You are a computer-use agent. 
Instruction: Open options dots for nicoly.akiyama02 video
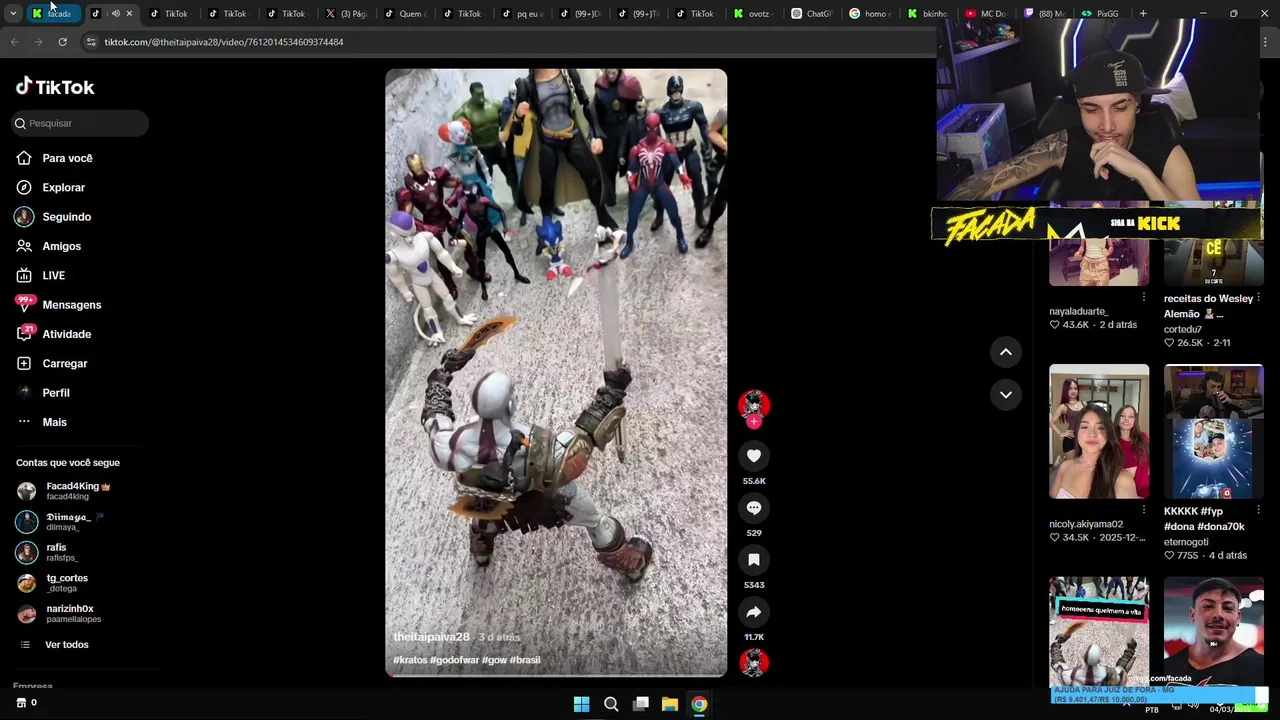coord(1144,510)
